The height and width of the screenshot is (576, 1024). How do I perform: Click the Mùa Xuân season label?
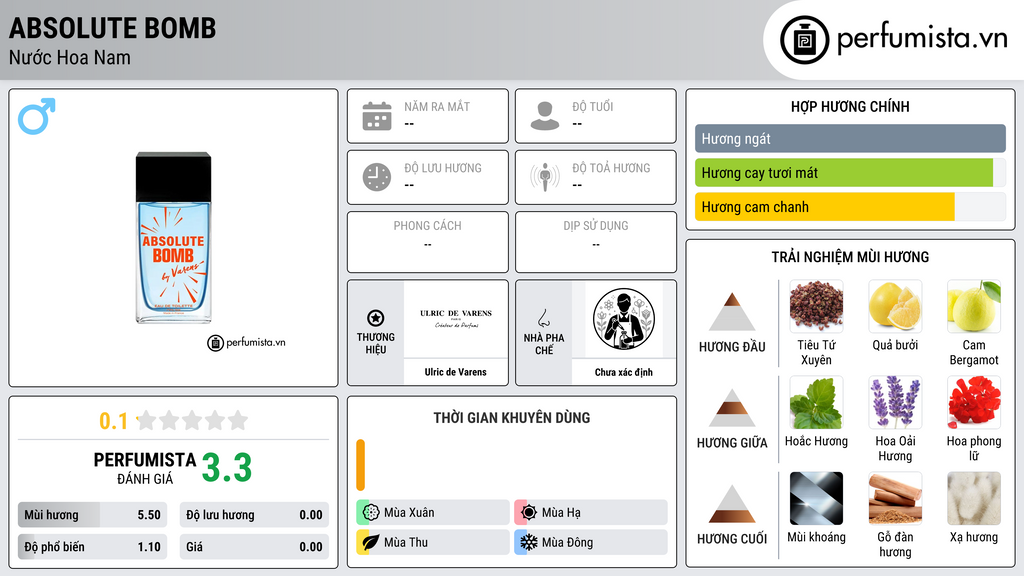409,513
